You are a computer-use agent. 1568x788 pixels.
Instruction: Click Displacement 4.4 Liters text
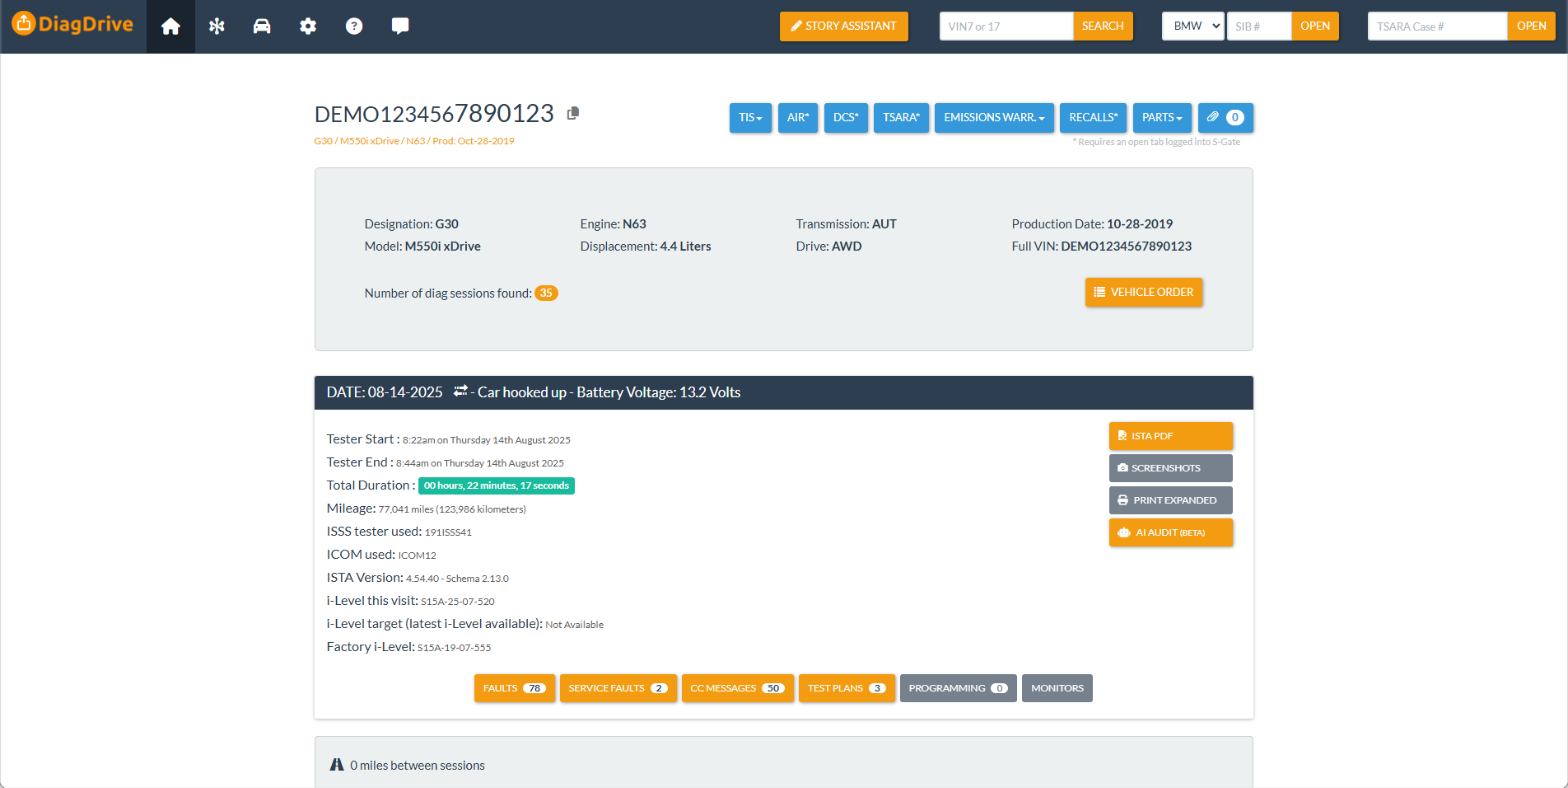pos(645,246)
